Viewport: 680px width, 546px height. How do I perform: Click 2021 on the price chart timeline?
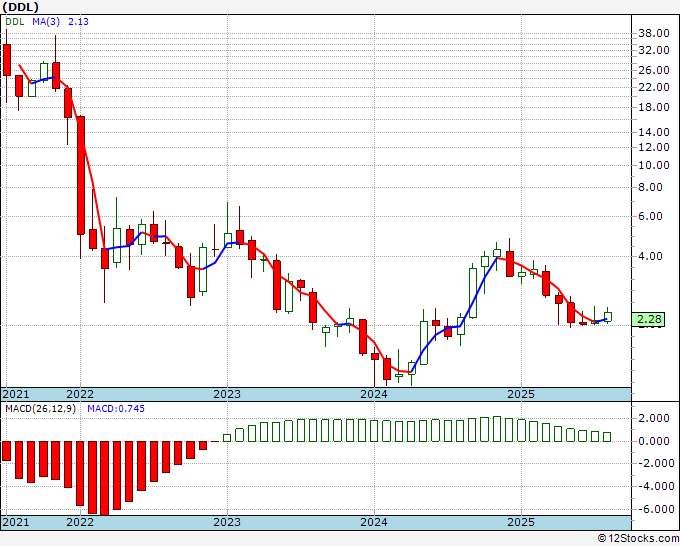pyautogui.click(x=16, y=394)
